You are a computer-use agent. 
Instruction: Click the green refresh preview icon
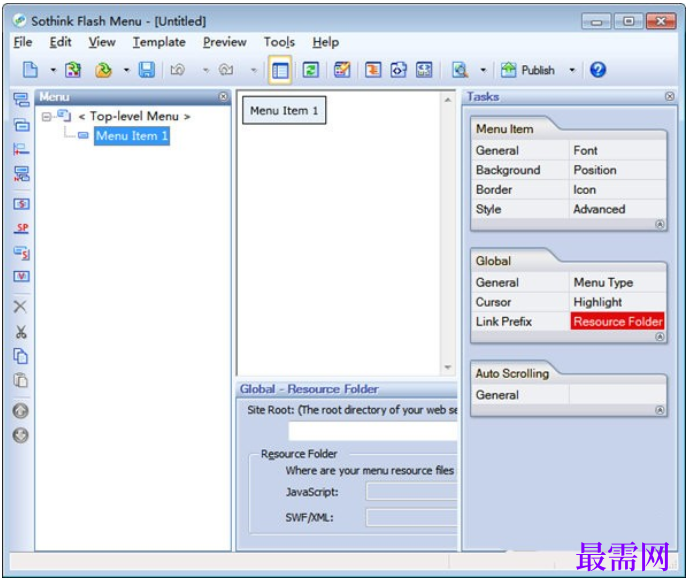click(x=311, y=70)
